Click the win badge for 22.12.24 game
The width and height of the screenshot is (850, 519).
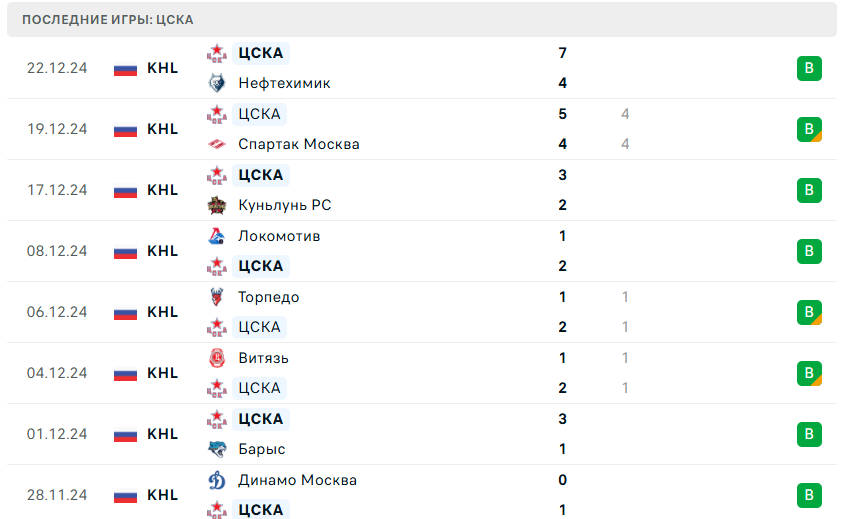(x=809, y=69)
